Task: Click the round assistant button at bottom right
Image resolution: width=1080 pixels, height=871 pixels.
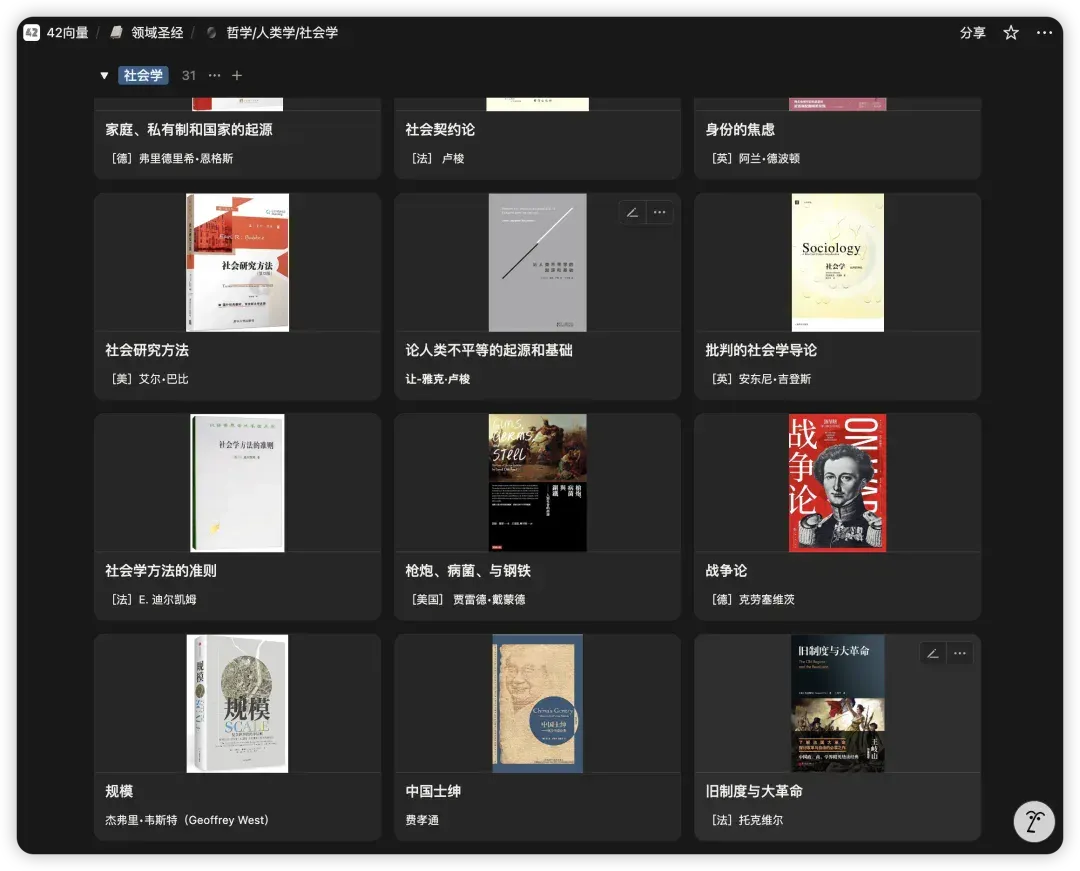Action: click(1034, 821)
